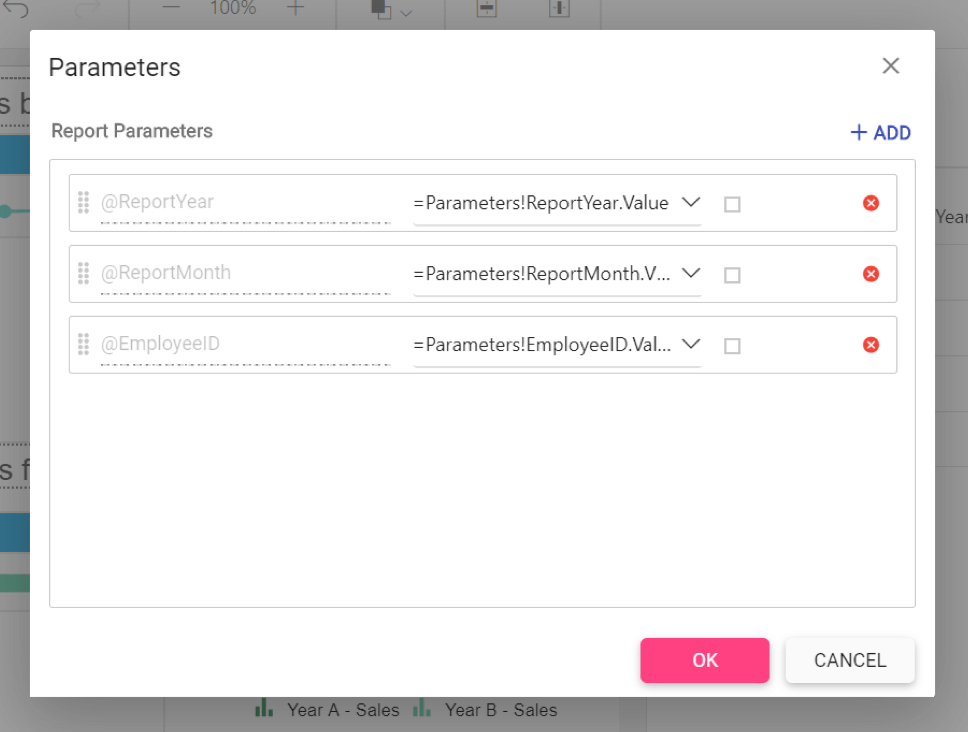Enable the checkbox in EmployeeID row
This screenshot has width=968, height=732.
tap(732, 346)
